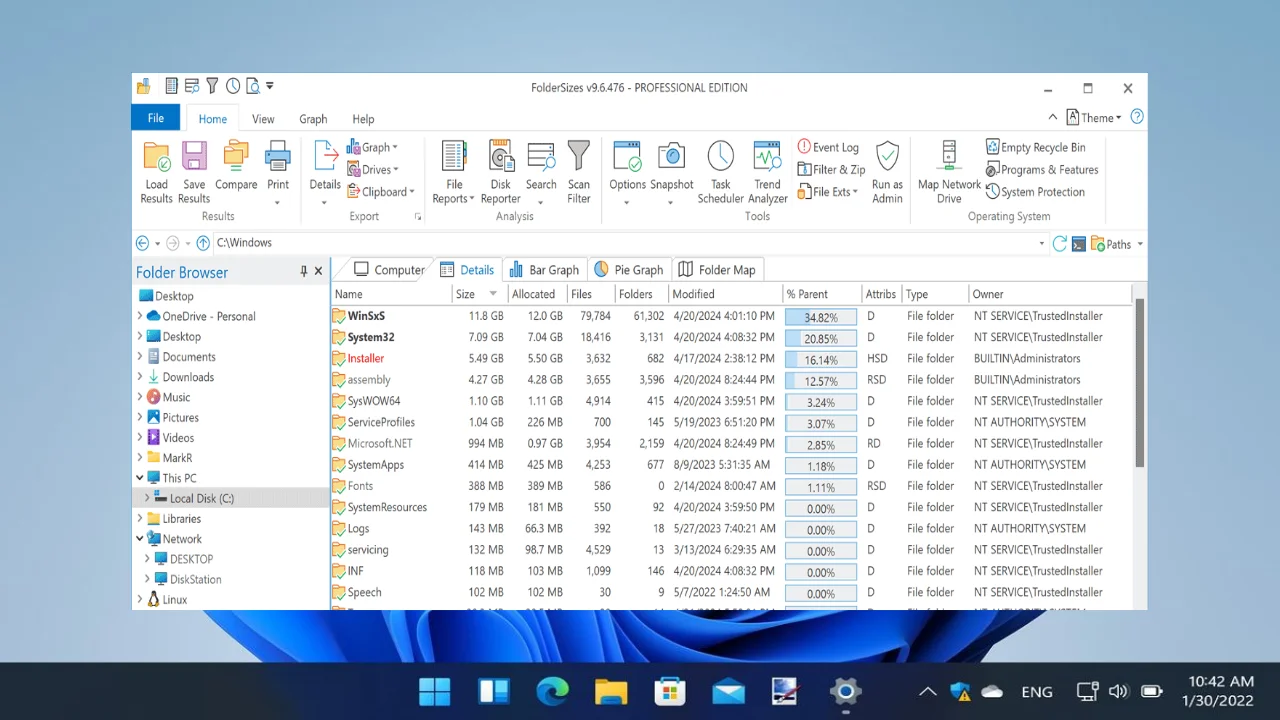The width and height of the screenshot is (1280, 720).
Task: Click the Installer 16.14% parent bar
Action: click(x=821, y=359)
